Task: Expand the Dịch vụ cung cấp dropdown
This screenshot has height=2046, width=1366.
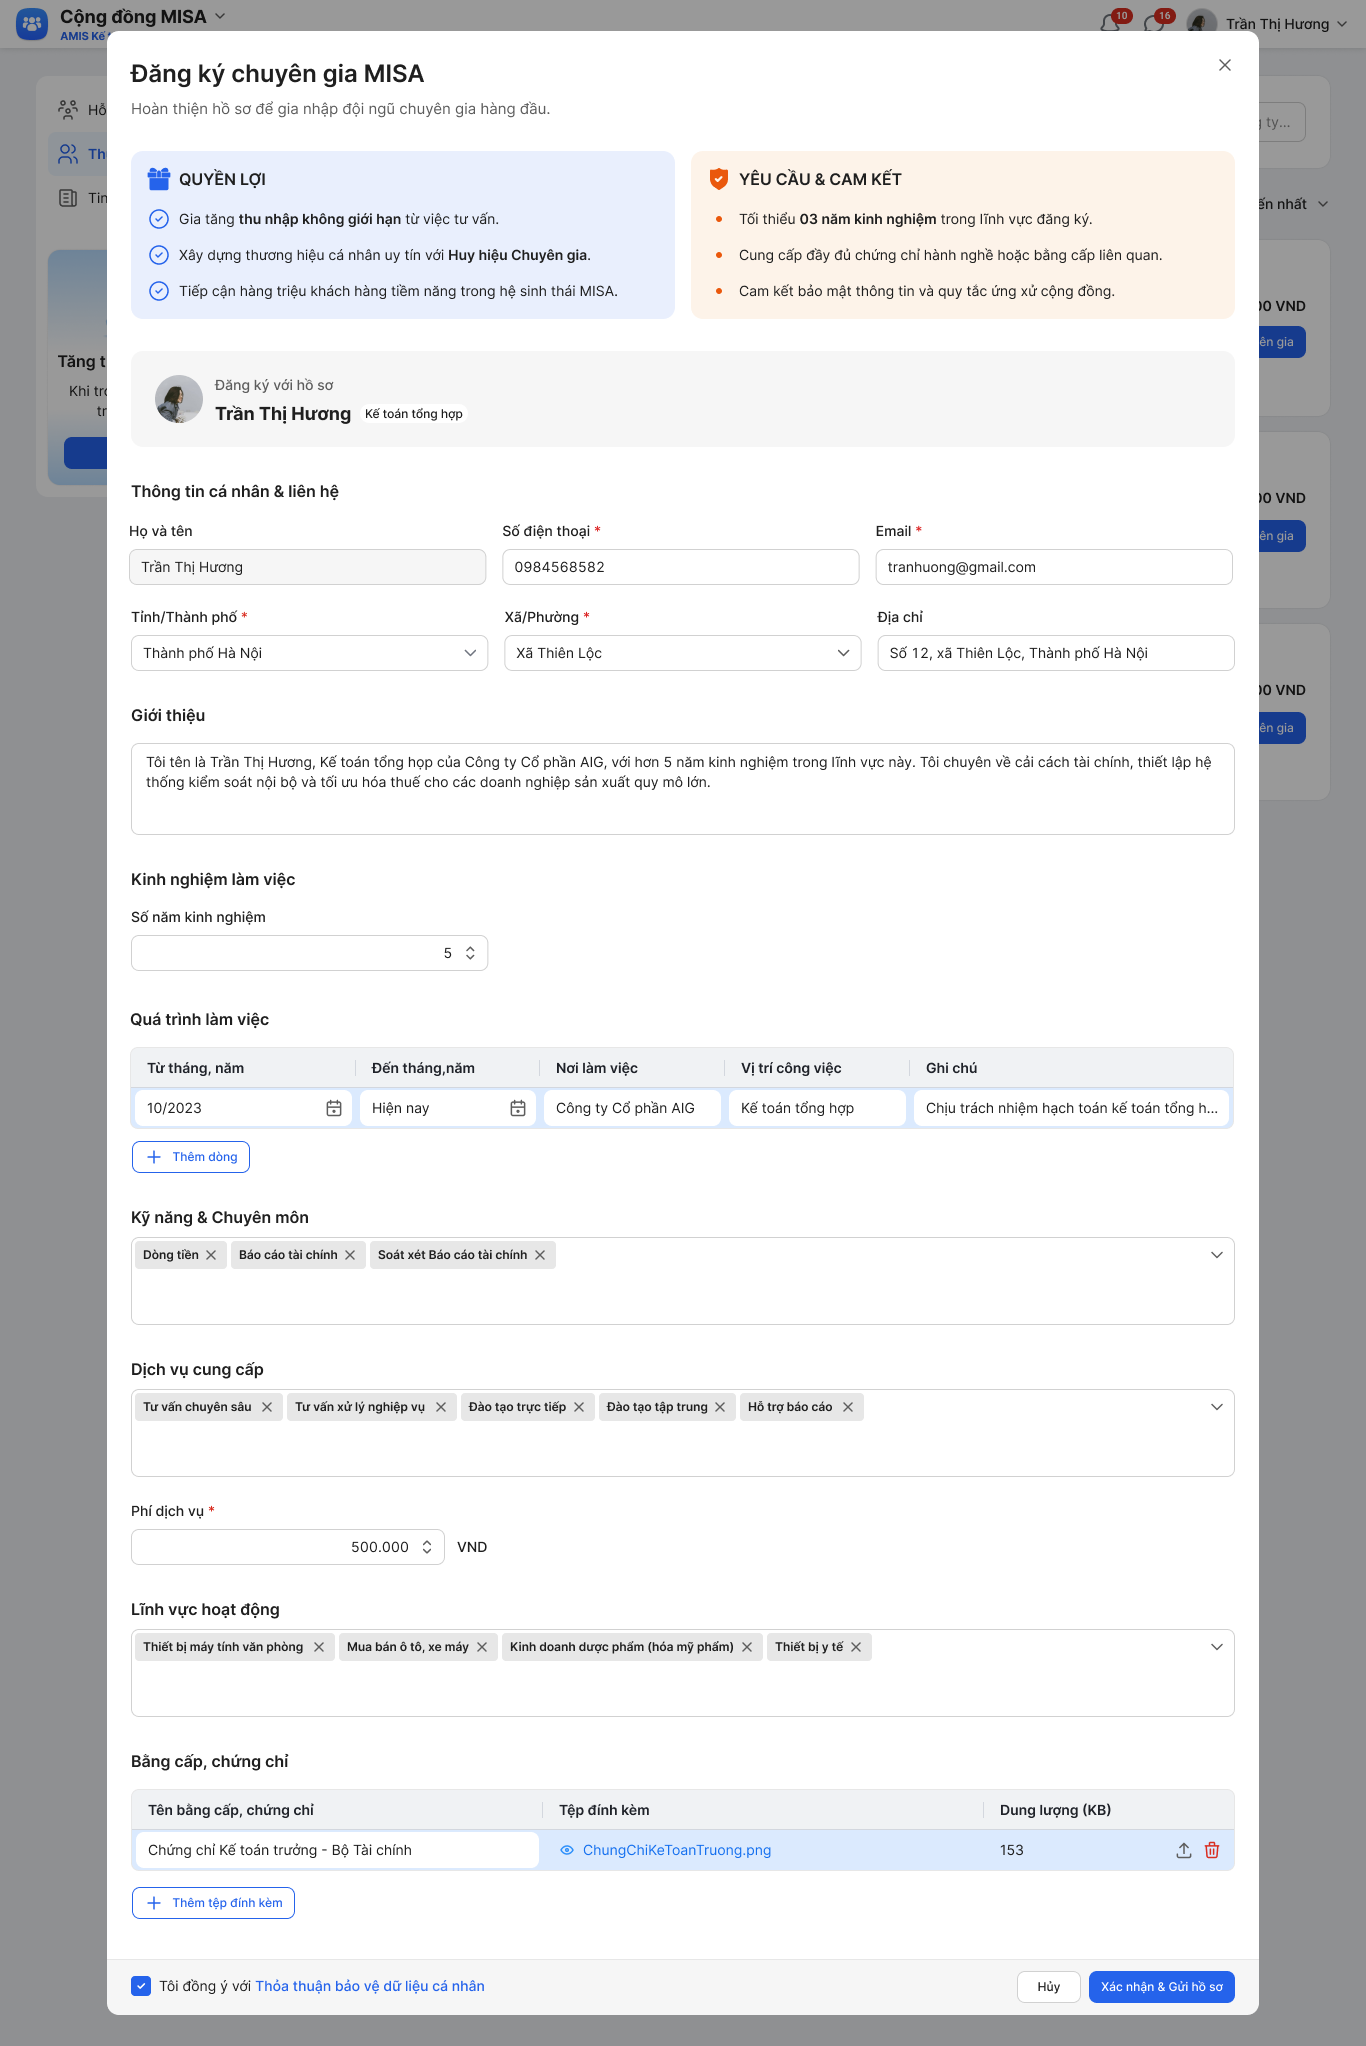Action: (x=1217, y=1407)
